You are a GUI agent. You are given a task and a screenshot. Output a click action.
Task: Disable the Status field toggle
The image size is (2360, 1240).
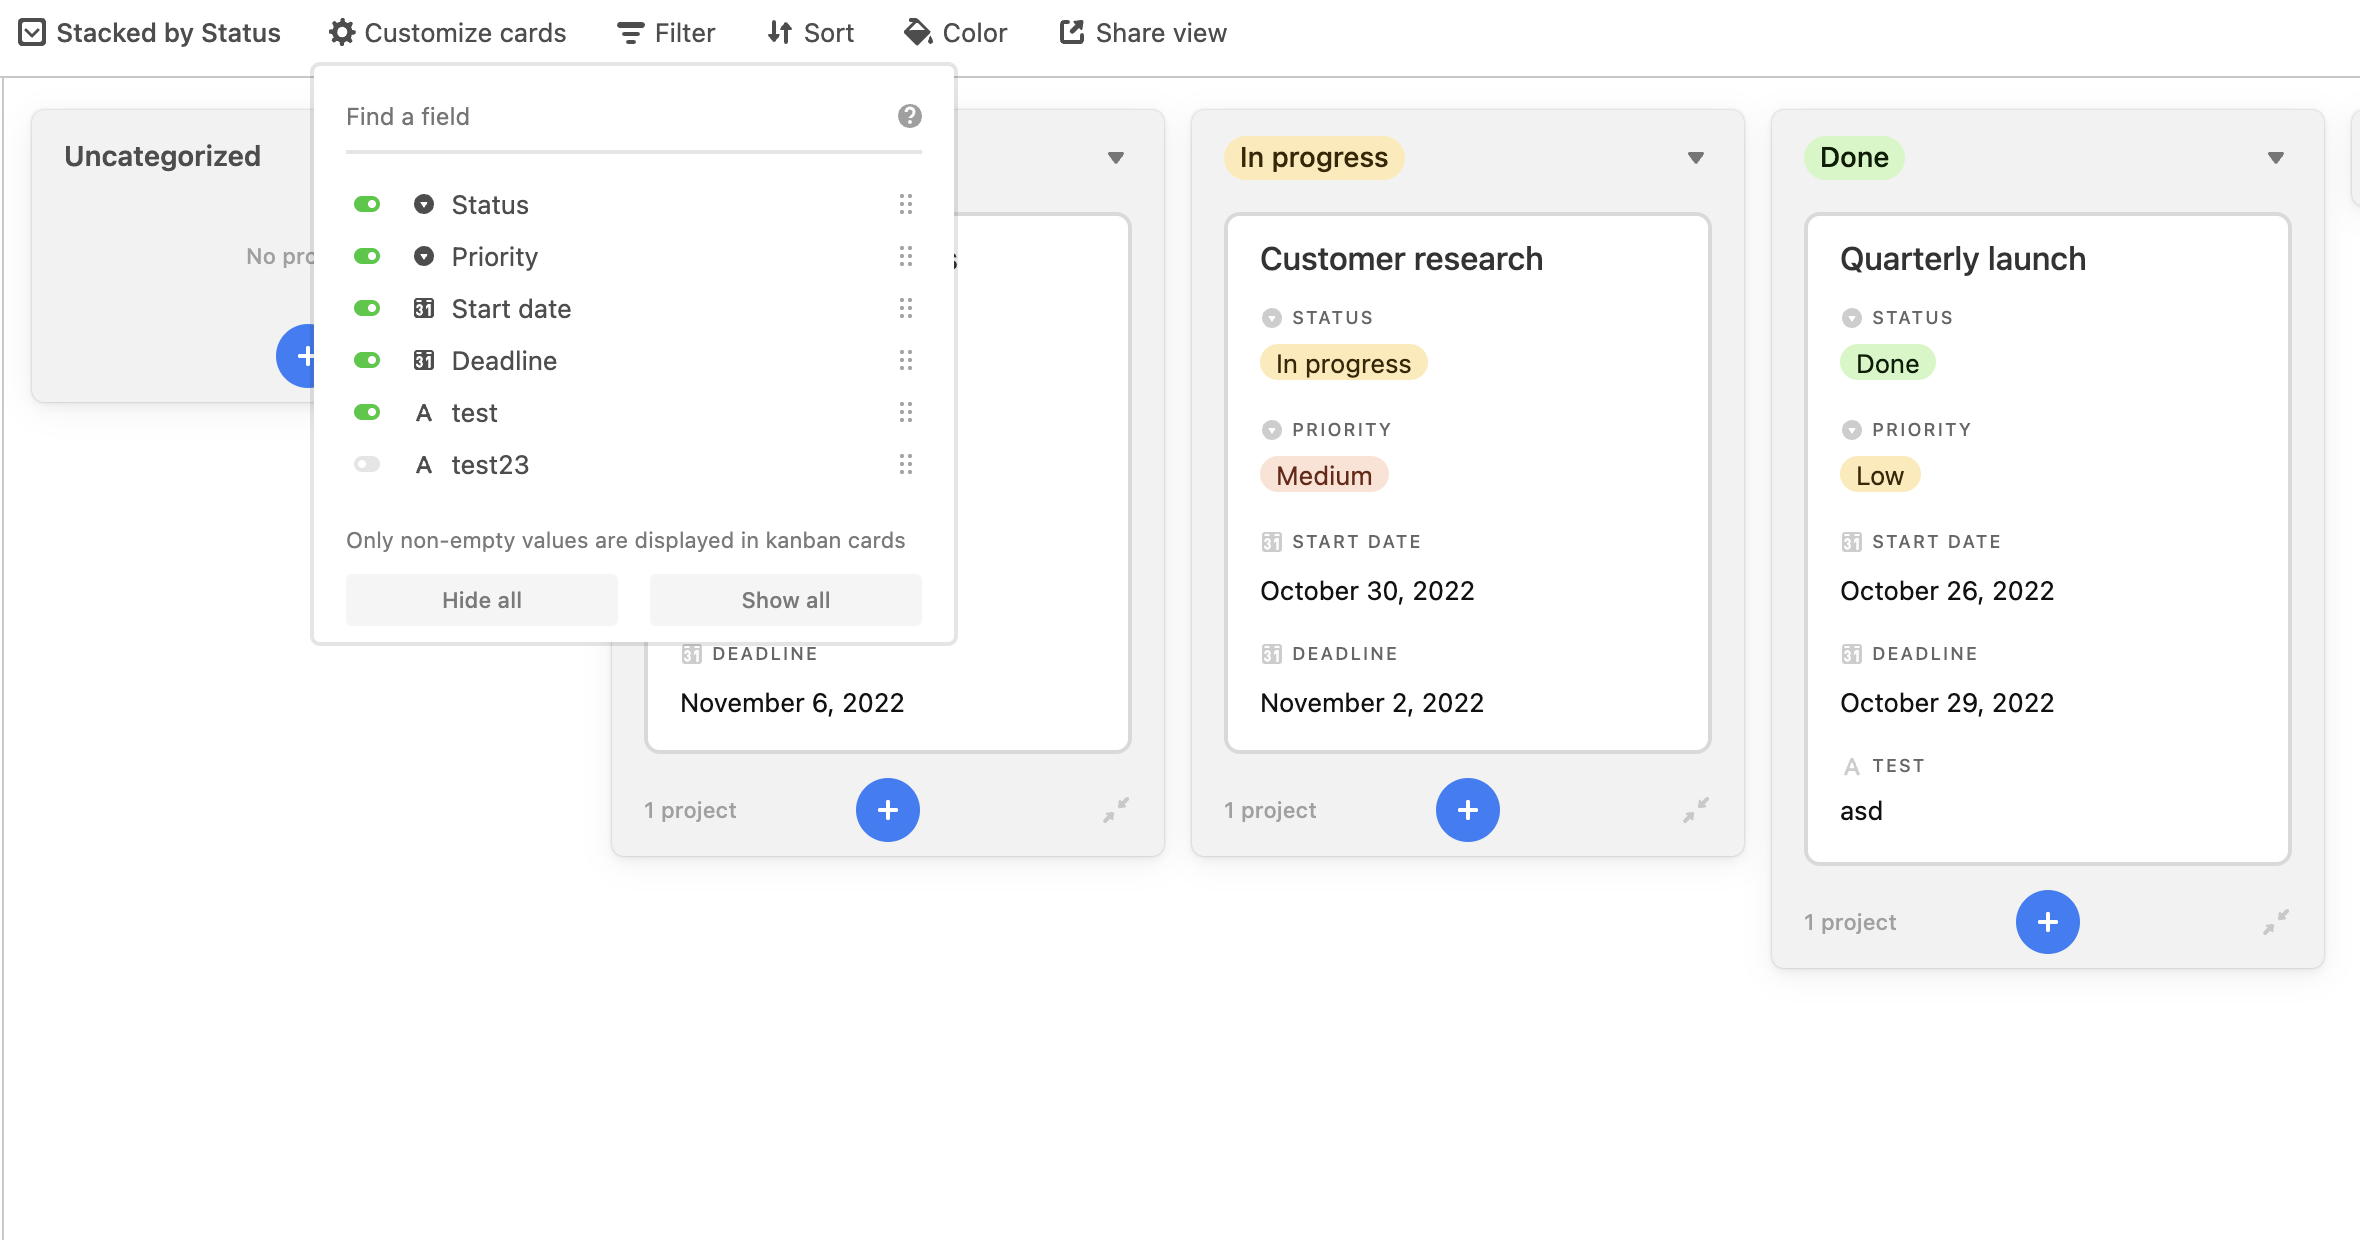(x=368, y=204)
